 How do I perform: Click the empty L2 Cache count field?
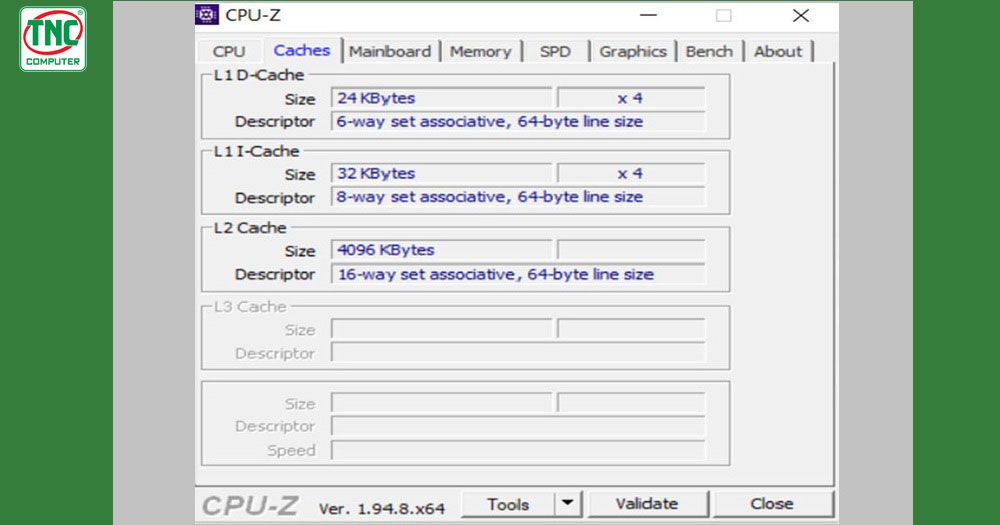(631, 250)
